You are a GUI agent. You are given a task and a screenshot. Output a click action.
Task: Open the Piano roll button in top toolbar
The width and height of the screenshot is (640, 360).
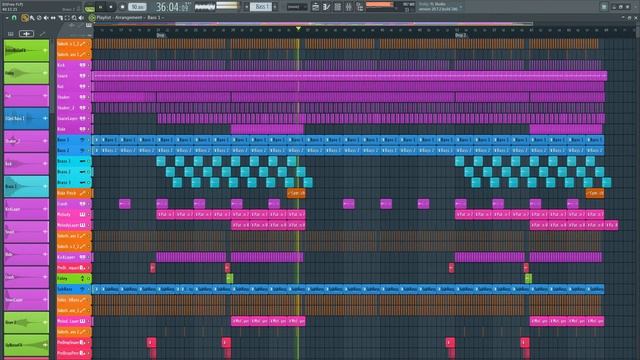[327, 7]
